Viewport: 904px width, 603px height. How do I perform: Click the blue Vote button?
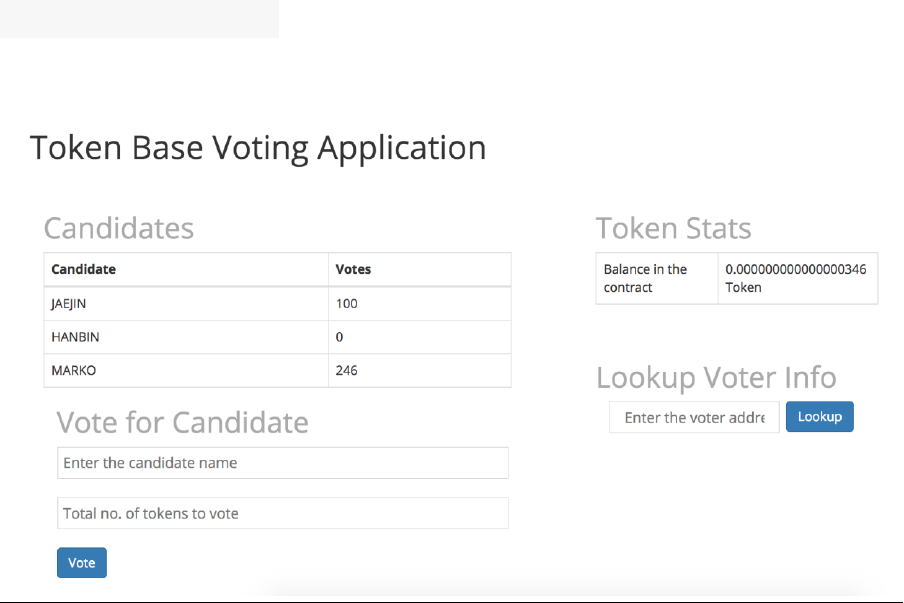point(82,563)
